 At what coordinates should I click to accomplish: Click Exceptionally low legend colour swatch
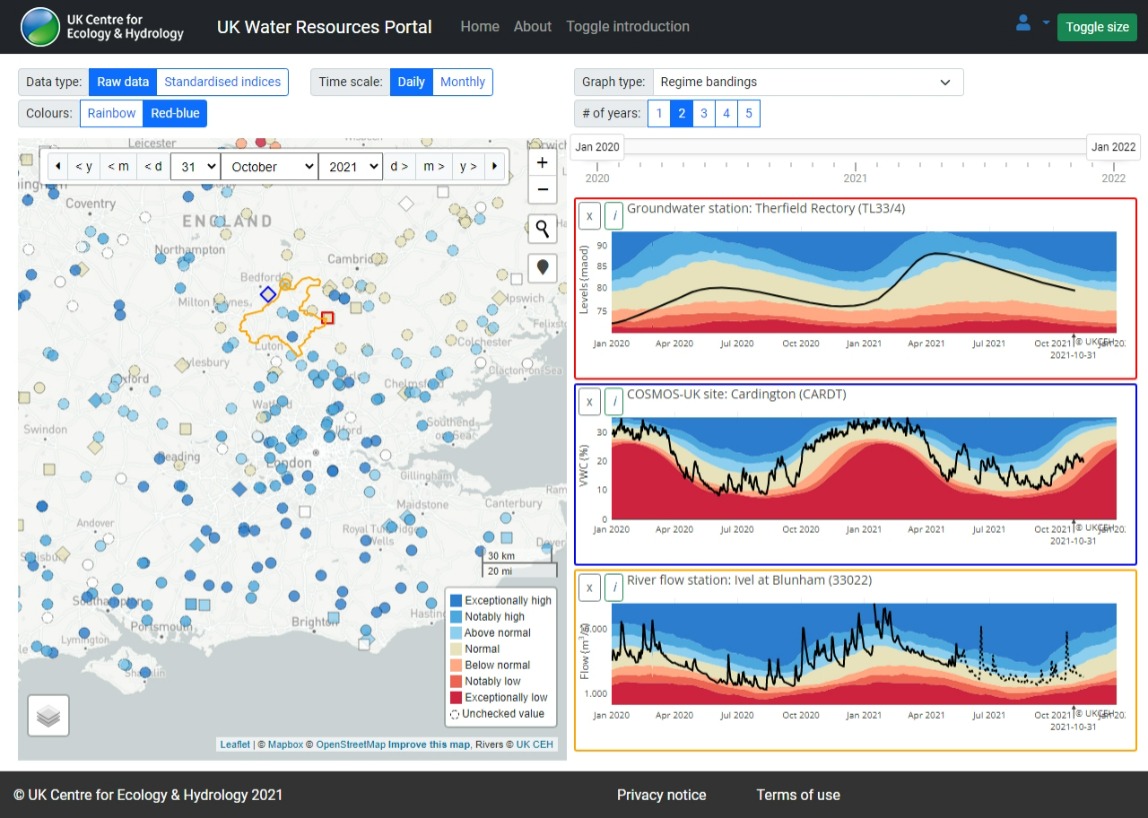point(455,697)
